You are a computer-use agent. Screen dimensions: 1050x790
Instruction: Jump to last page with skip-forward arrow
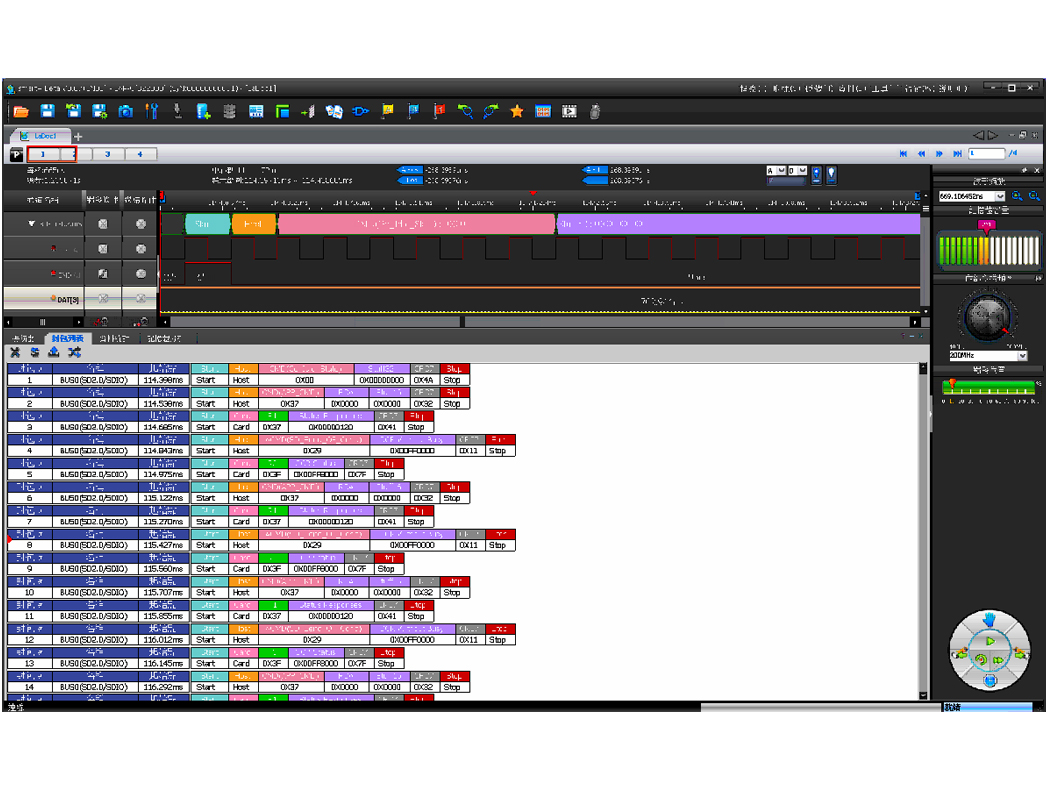pyautogui.click(x=958, y=154)
